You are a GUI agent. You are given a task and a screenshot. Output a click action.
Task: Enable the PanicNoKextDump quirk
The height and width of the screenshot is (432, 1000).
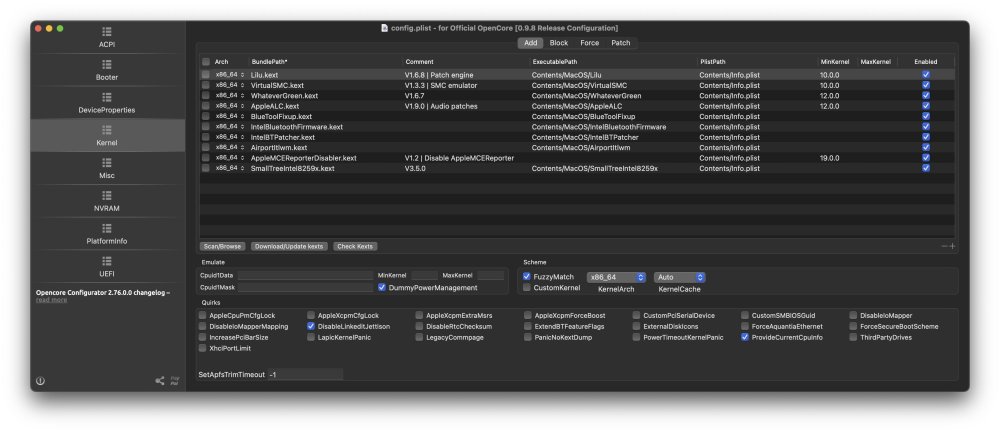tap(528, 337)
